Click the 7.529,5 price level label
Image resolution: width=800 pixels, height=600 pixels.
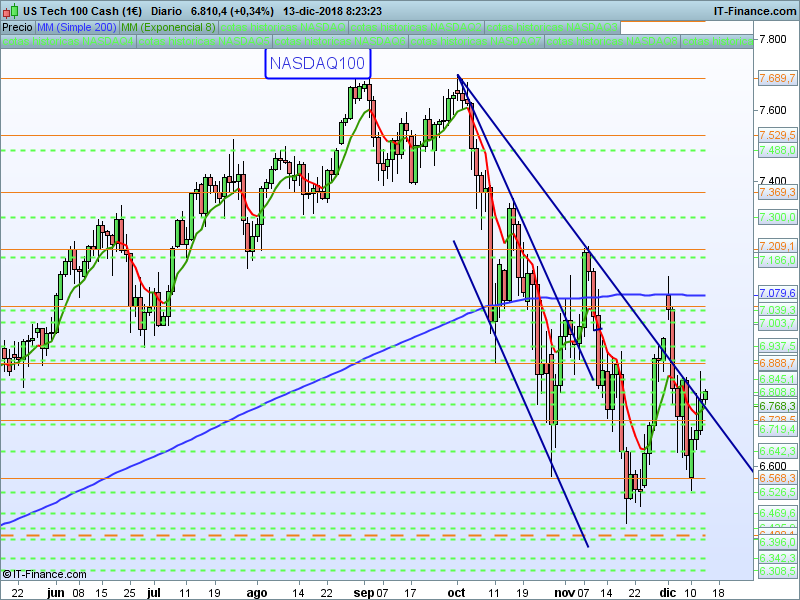[777, 135]
